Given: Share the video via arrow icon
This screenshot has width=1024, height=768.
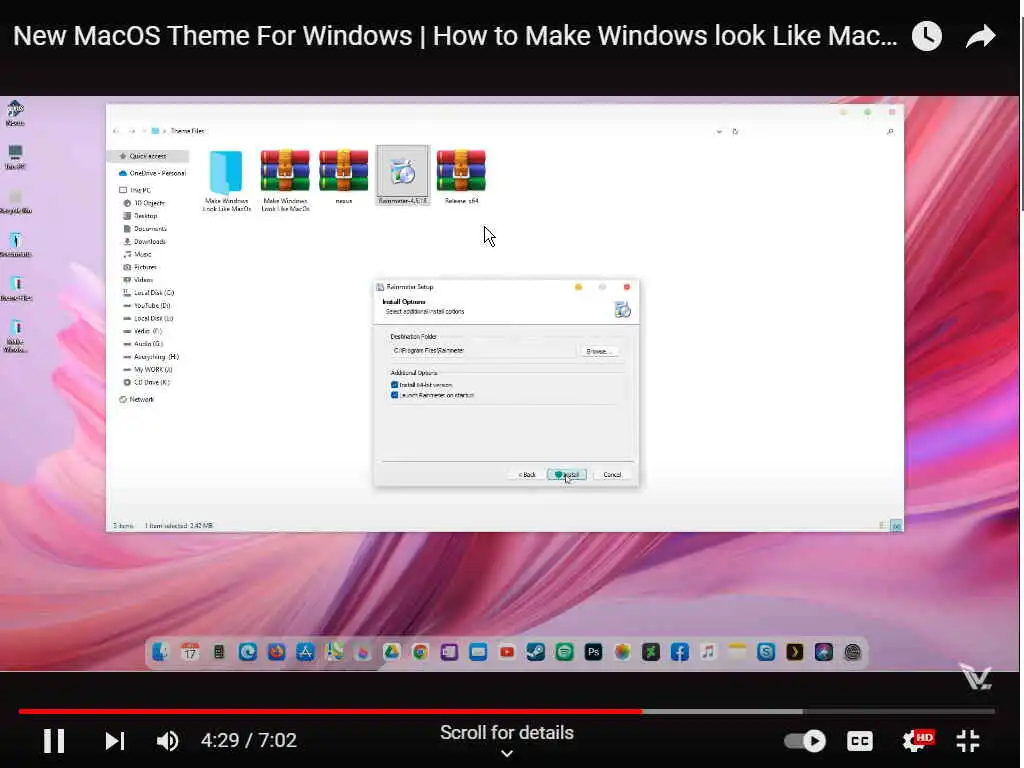Looking at the screenshot, I should 980,36.
